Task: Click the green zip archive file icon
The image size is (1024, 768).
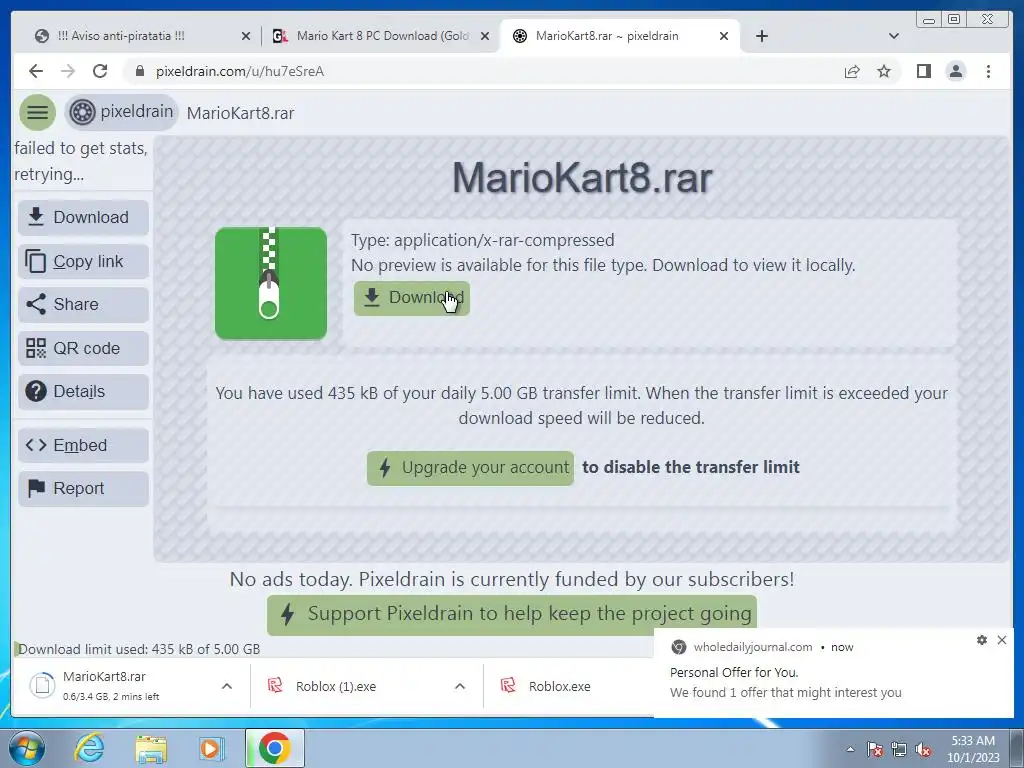Action: [x=271, y=283]
